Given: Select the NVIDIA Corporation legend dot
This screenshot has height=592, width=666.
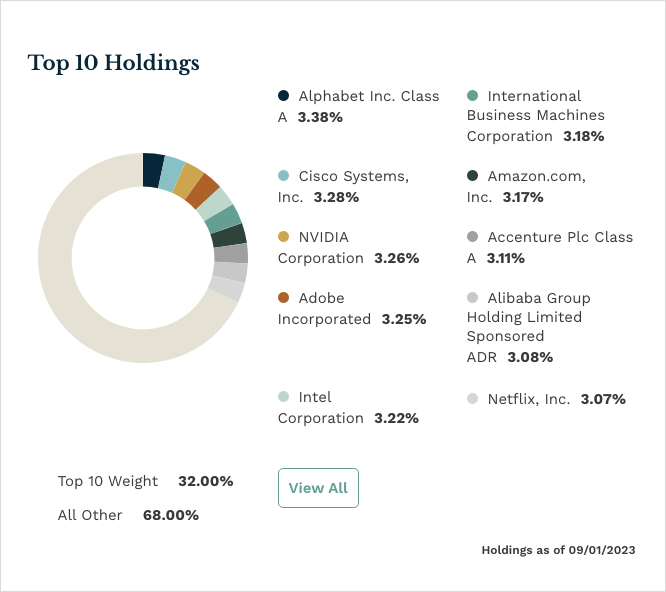Looking at the screenshot, I should (x=283, y=237).
